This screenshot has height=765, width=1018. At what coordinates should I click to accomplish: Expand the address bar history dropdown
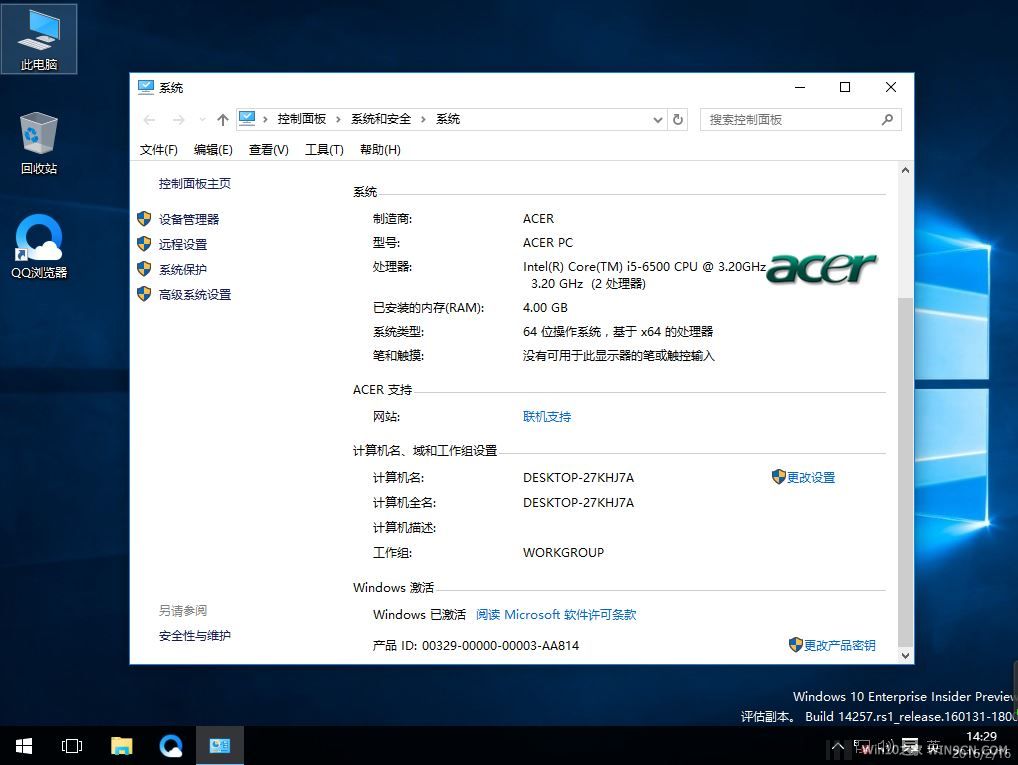pos(657,119)
